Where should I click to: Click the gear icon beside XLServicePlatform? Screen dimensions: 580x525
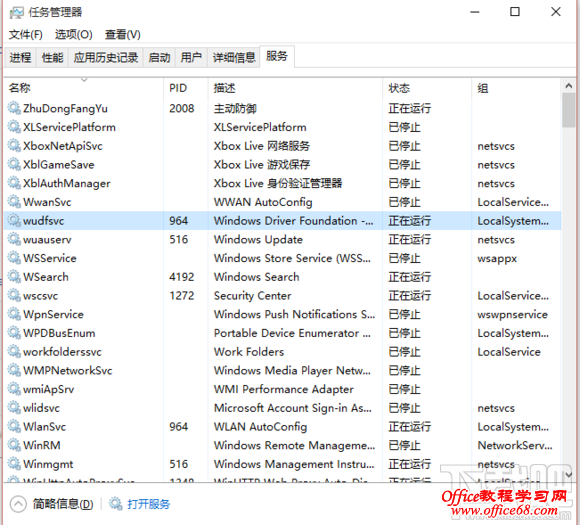14,127
